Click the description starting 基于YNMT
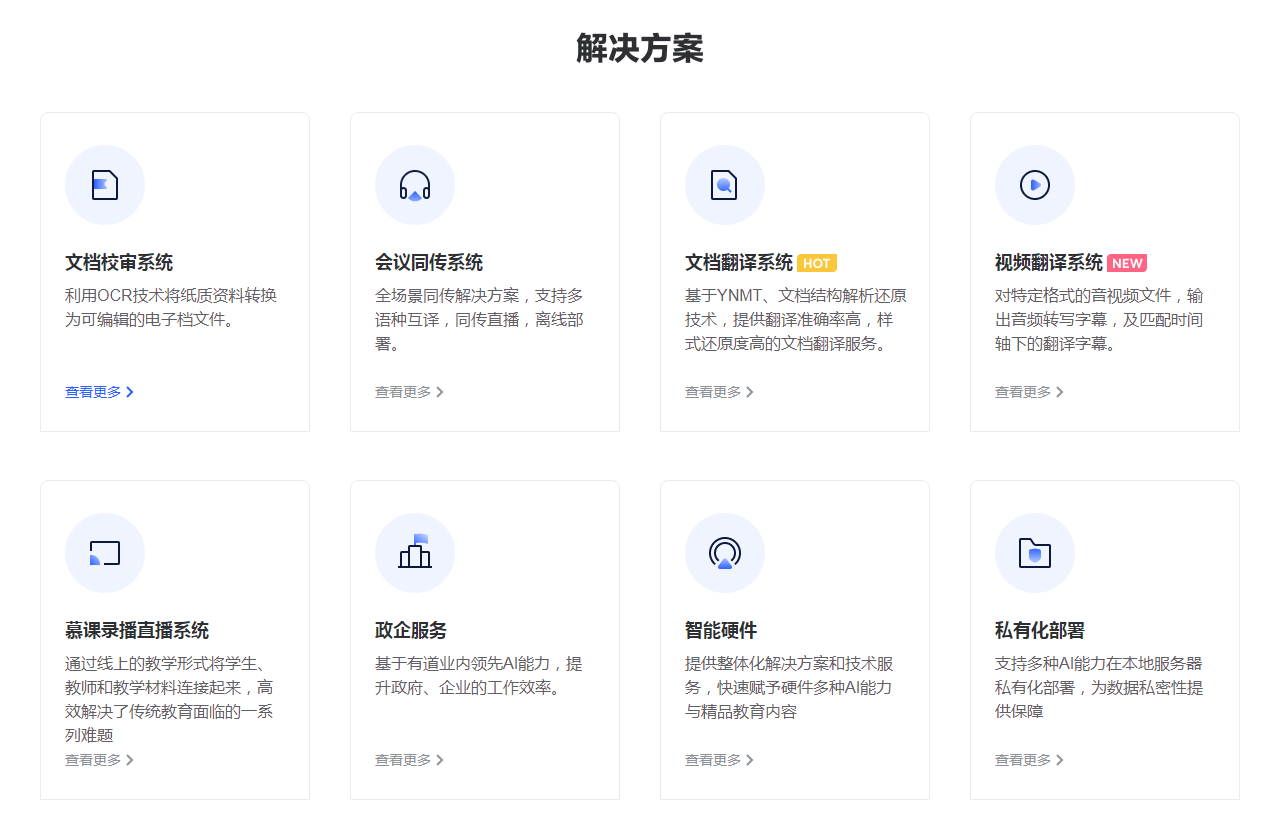Viewport: 1284px width, 829px height. point(796,320)
